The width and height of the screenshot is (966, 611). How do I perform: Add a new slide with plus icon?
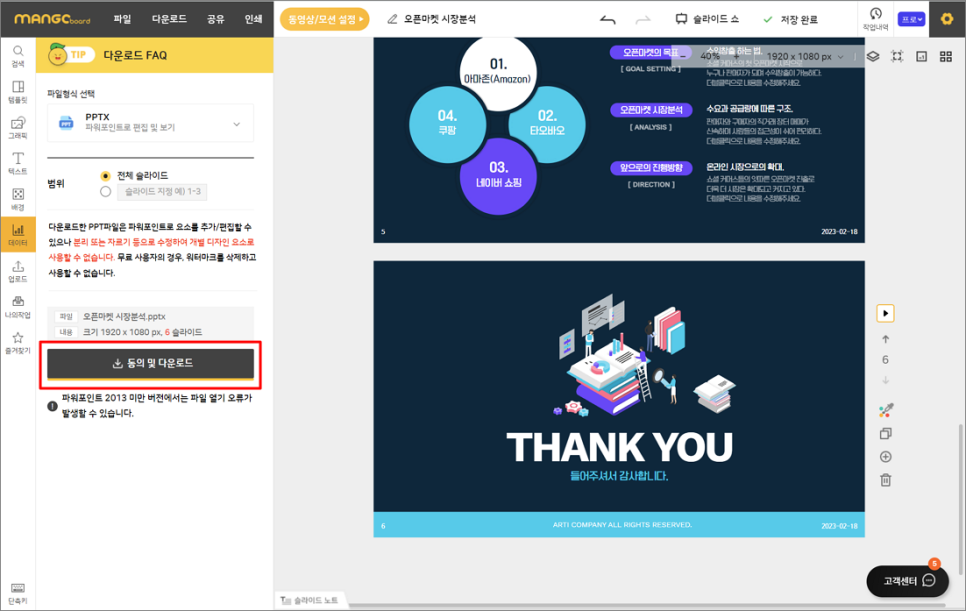pos(885,457)
